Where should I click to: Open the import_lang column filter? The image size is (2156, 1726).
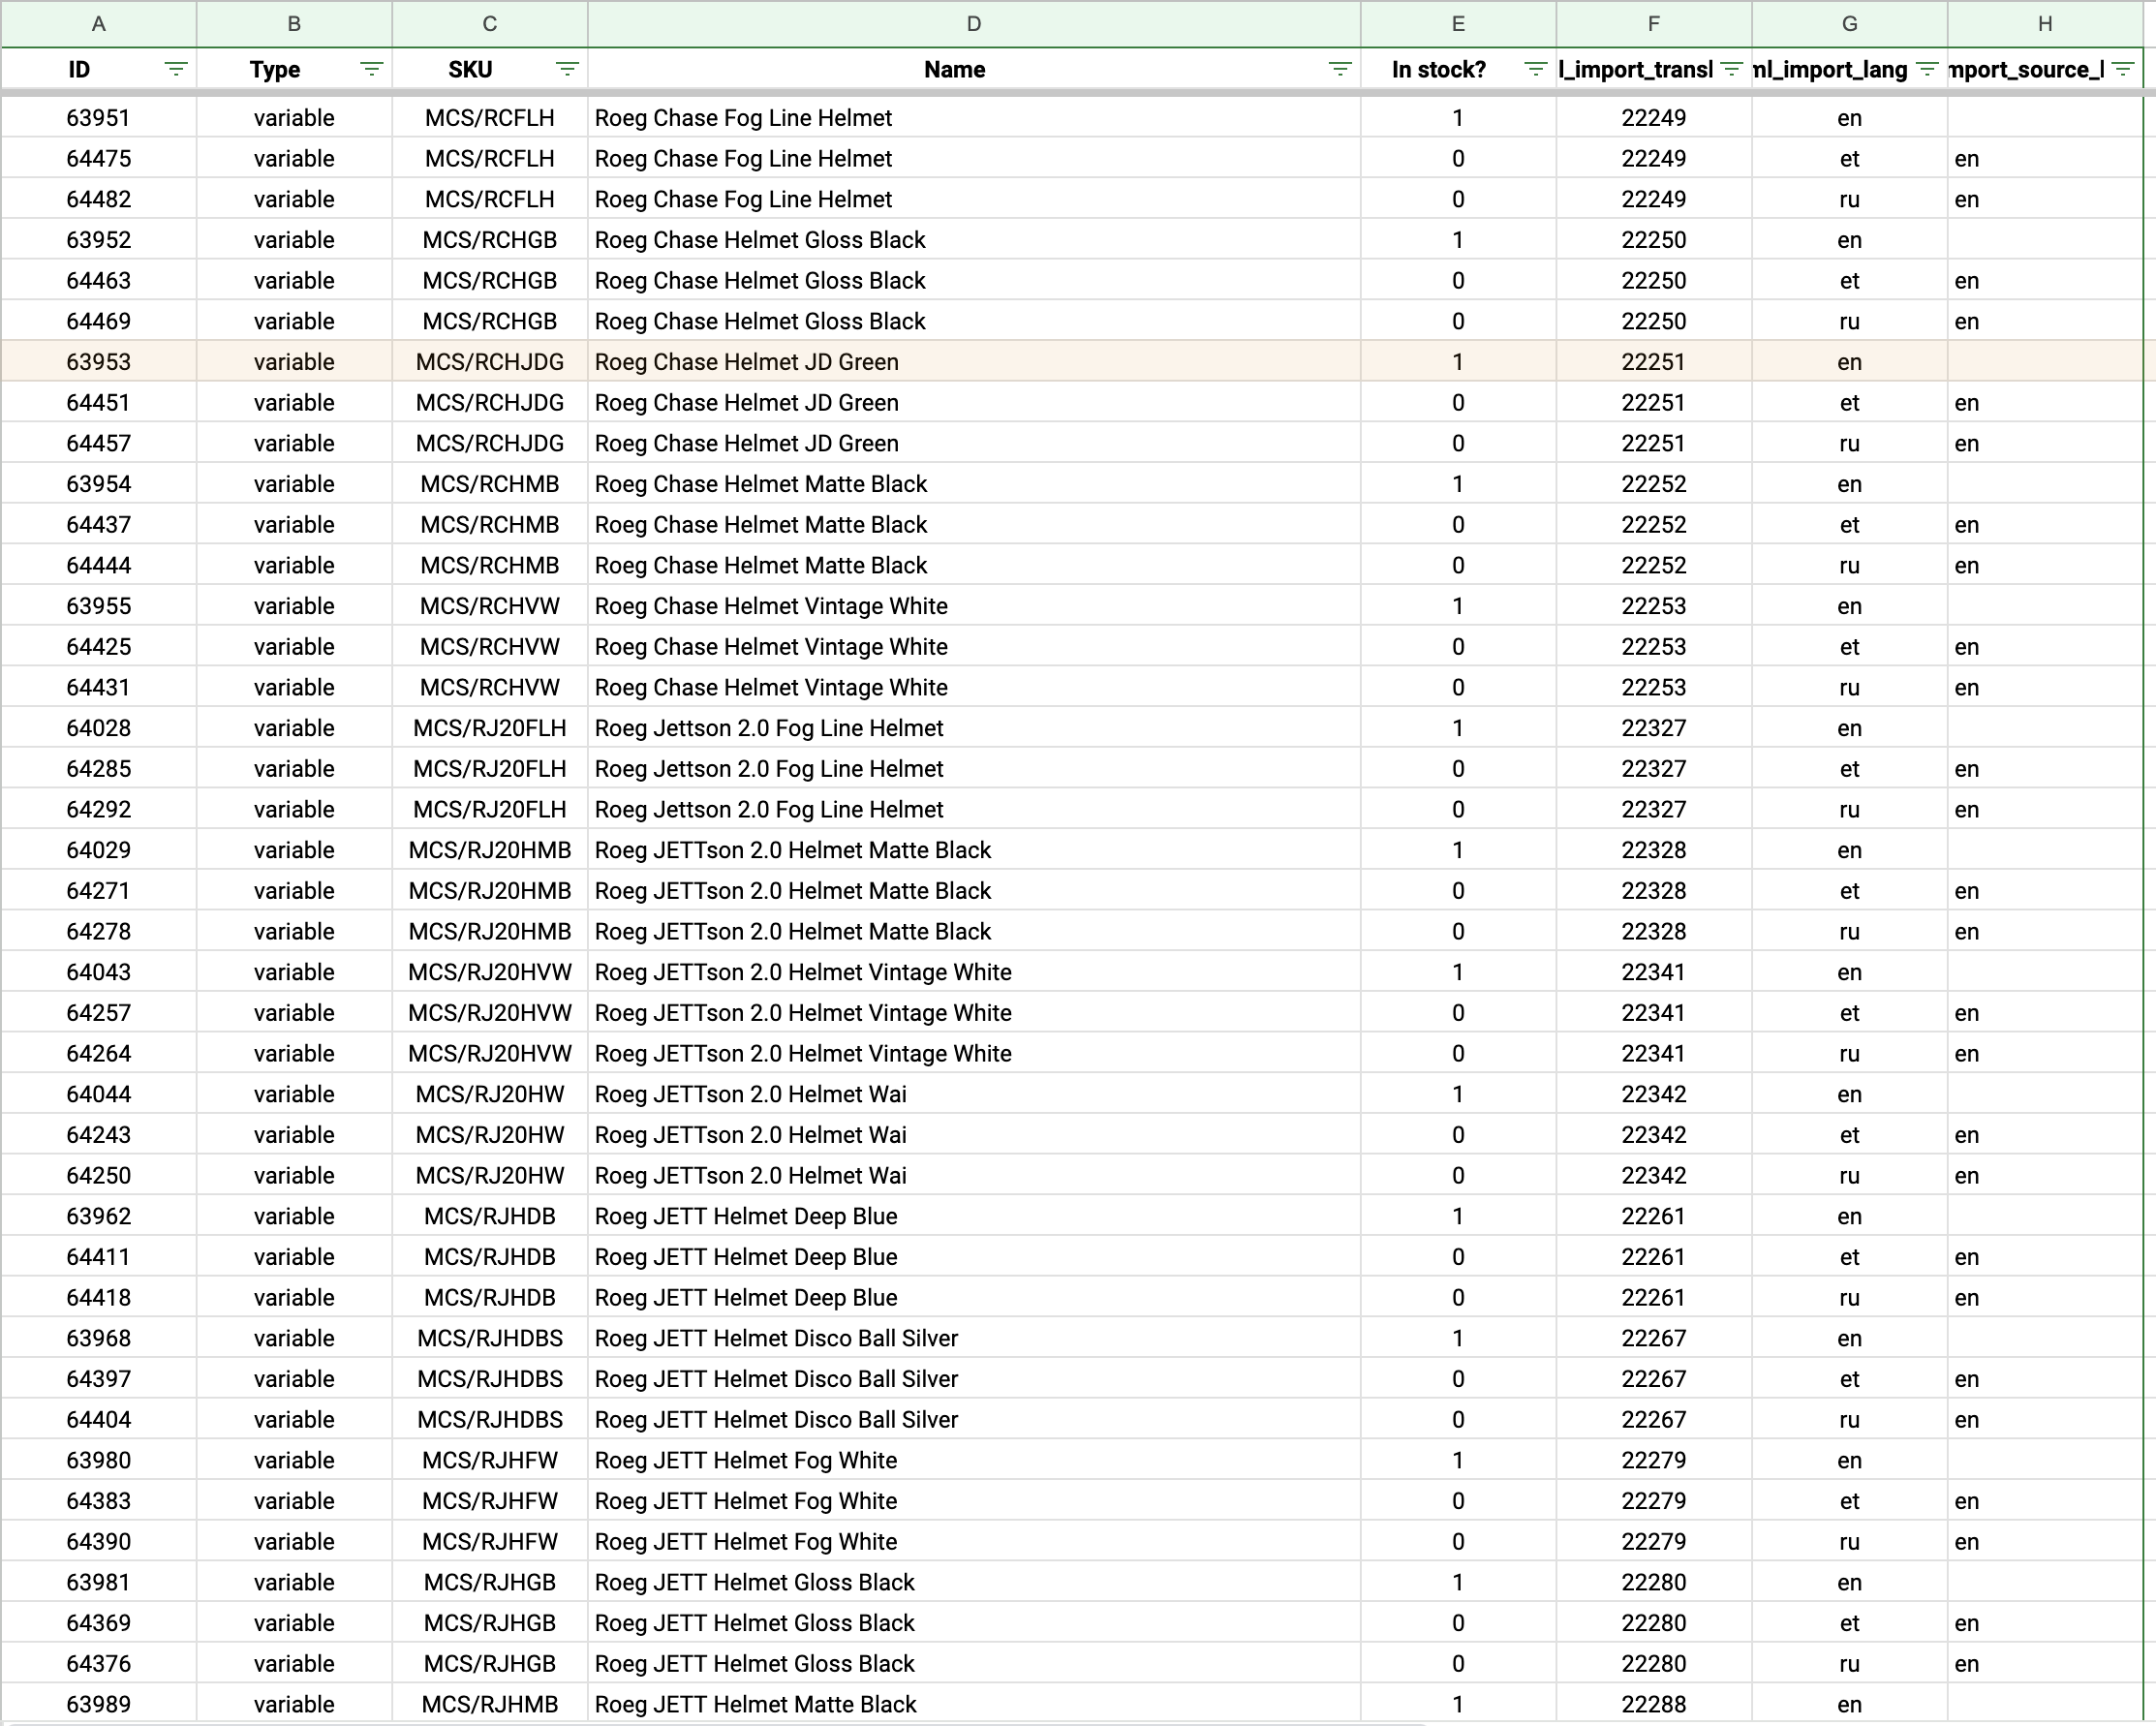[1927, 69]
